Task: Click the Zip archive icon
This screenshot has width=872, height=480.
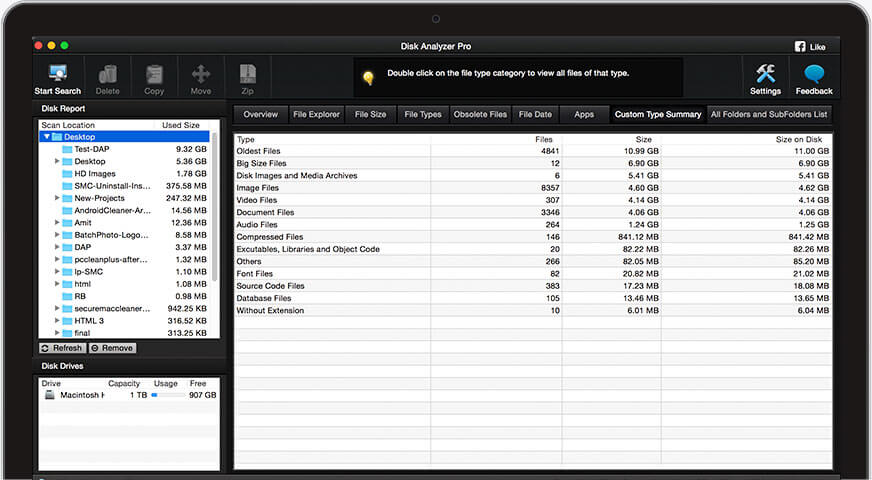Action: (x=247, y=74)
